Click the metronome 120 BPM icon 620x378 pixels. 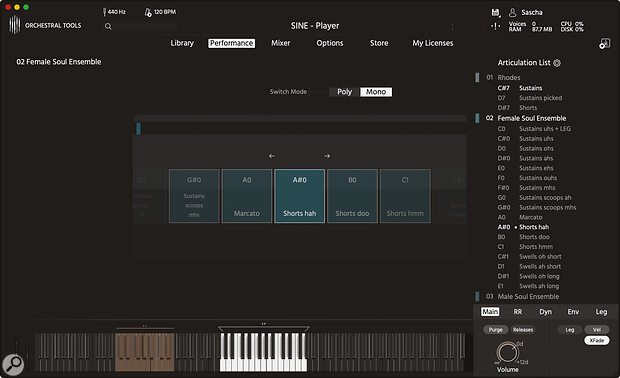click(x=148, y=12)
